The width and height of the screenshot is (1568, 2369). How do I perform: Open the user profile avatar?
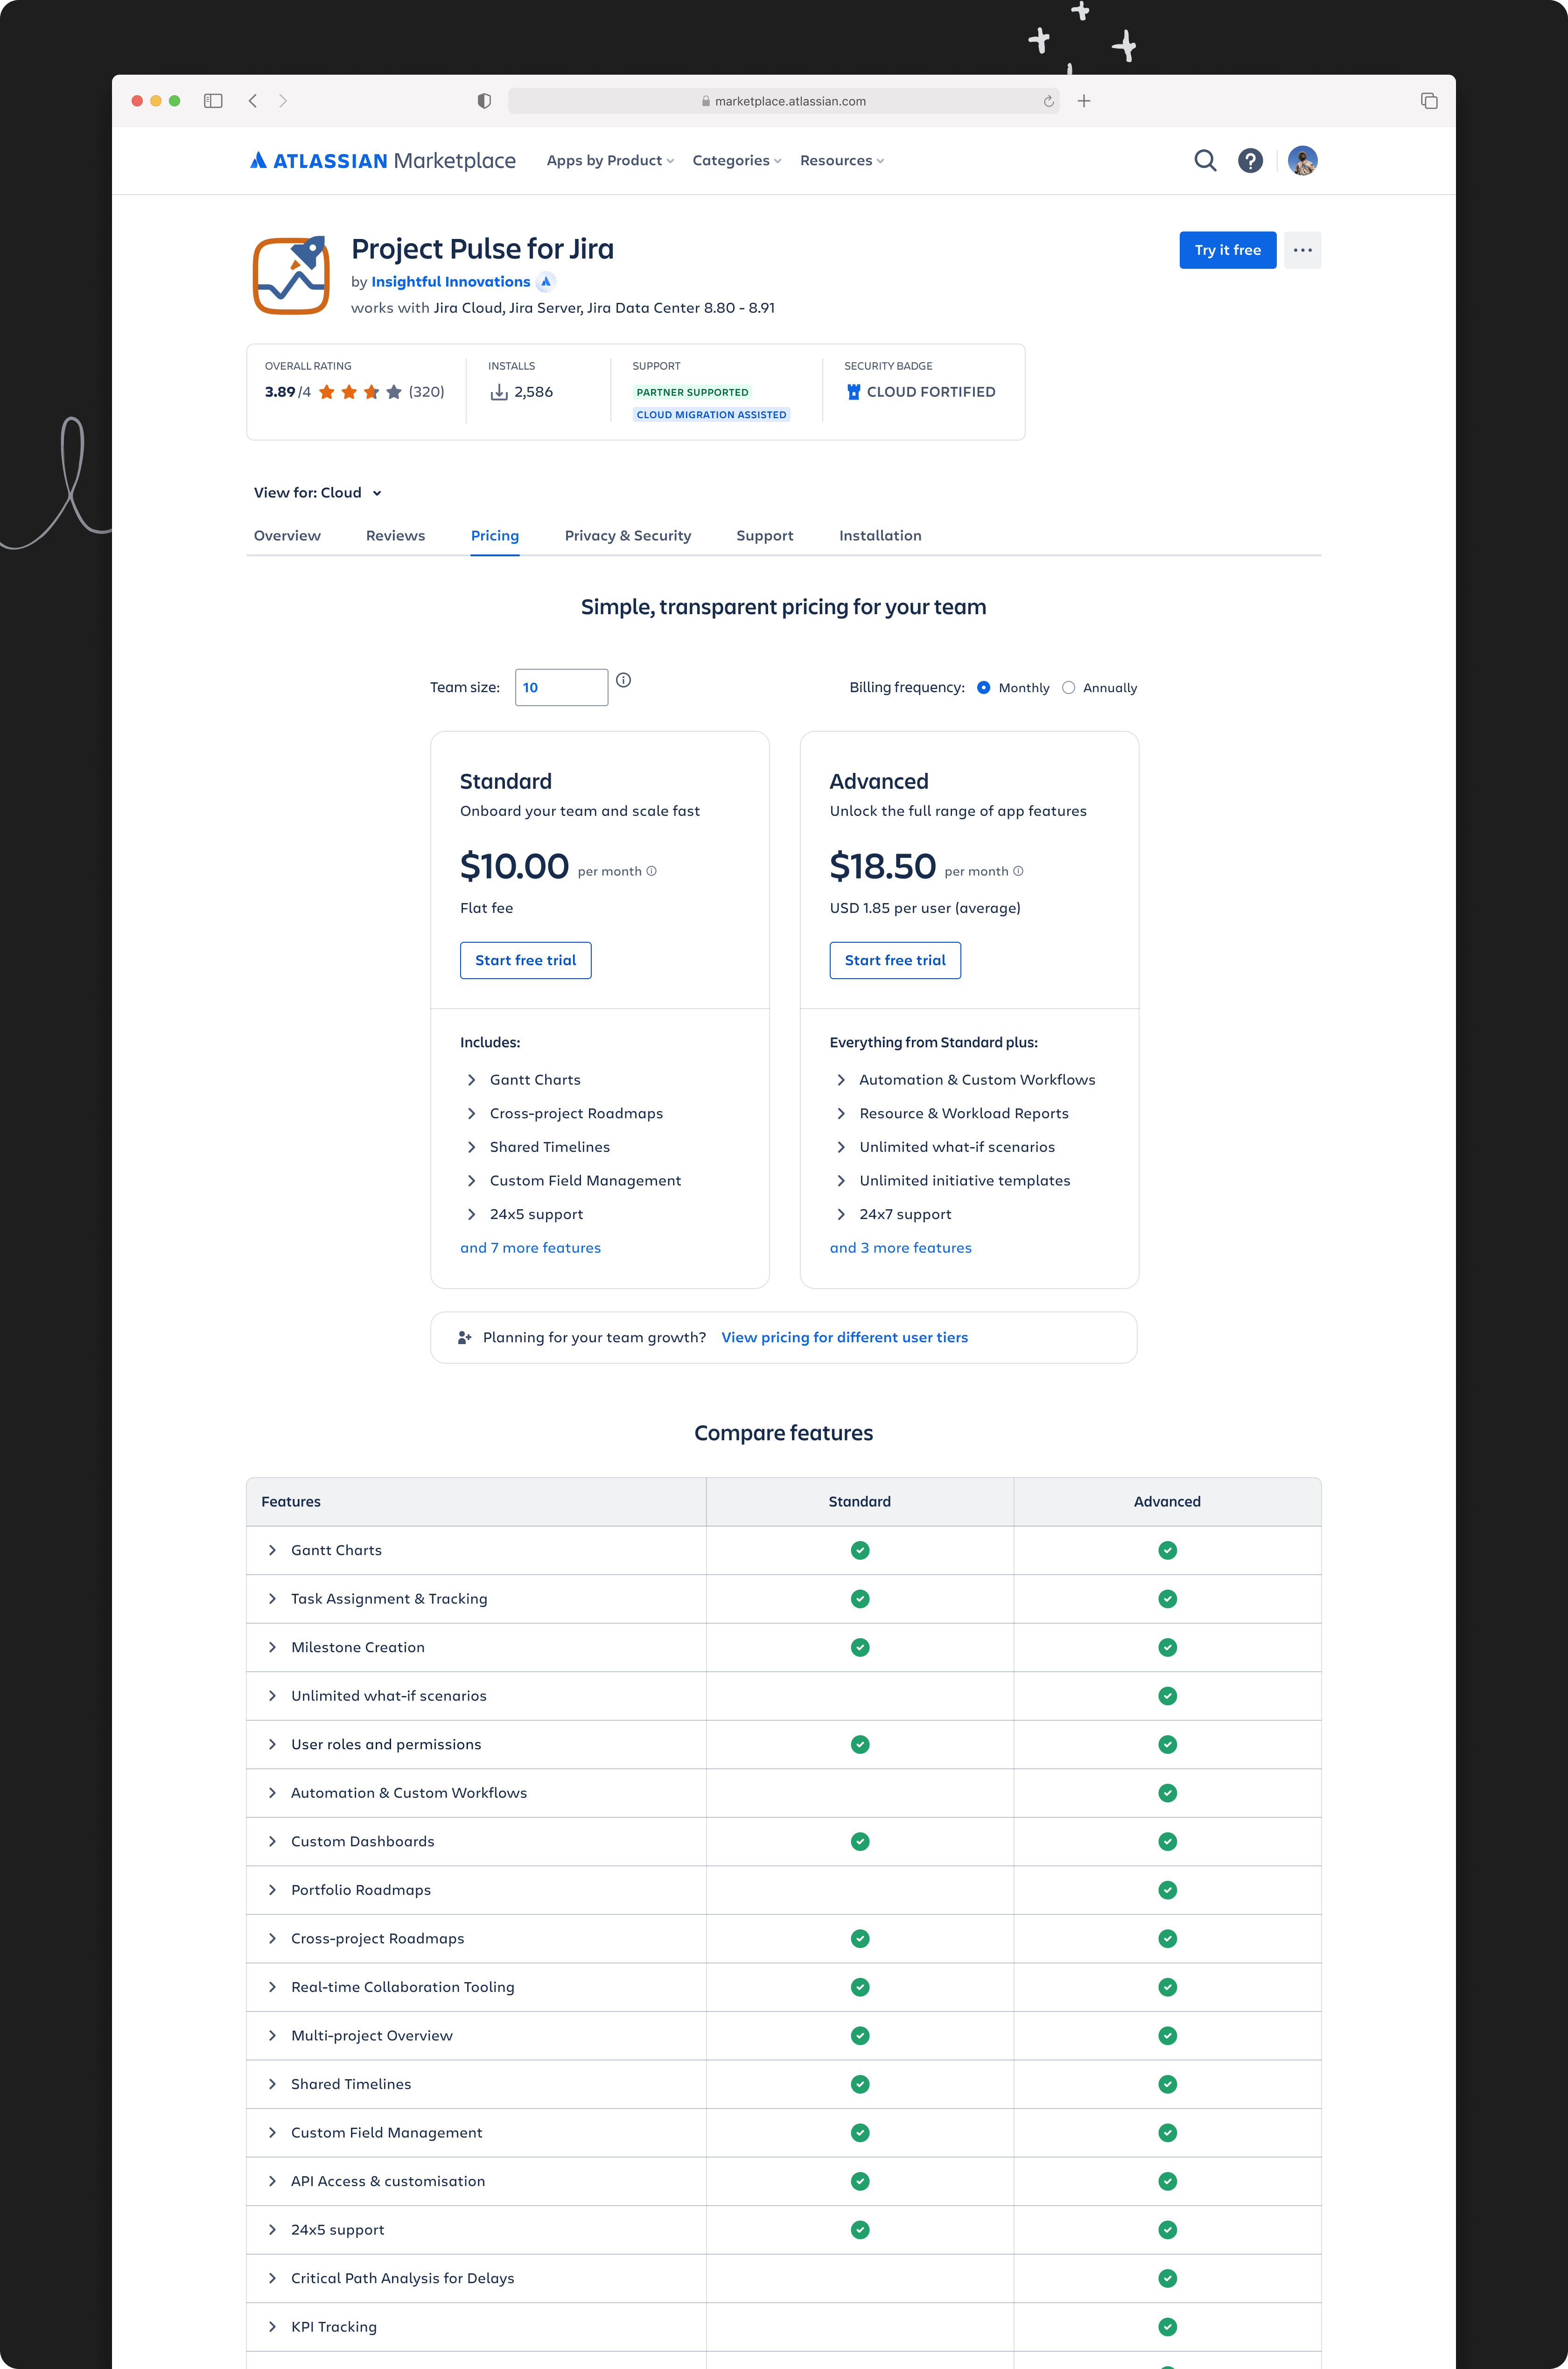click(1302, 161)
